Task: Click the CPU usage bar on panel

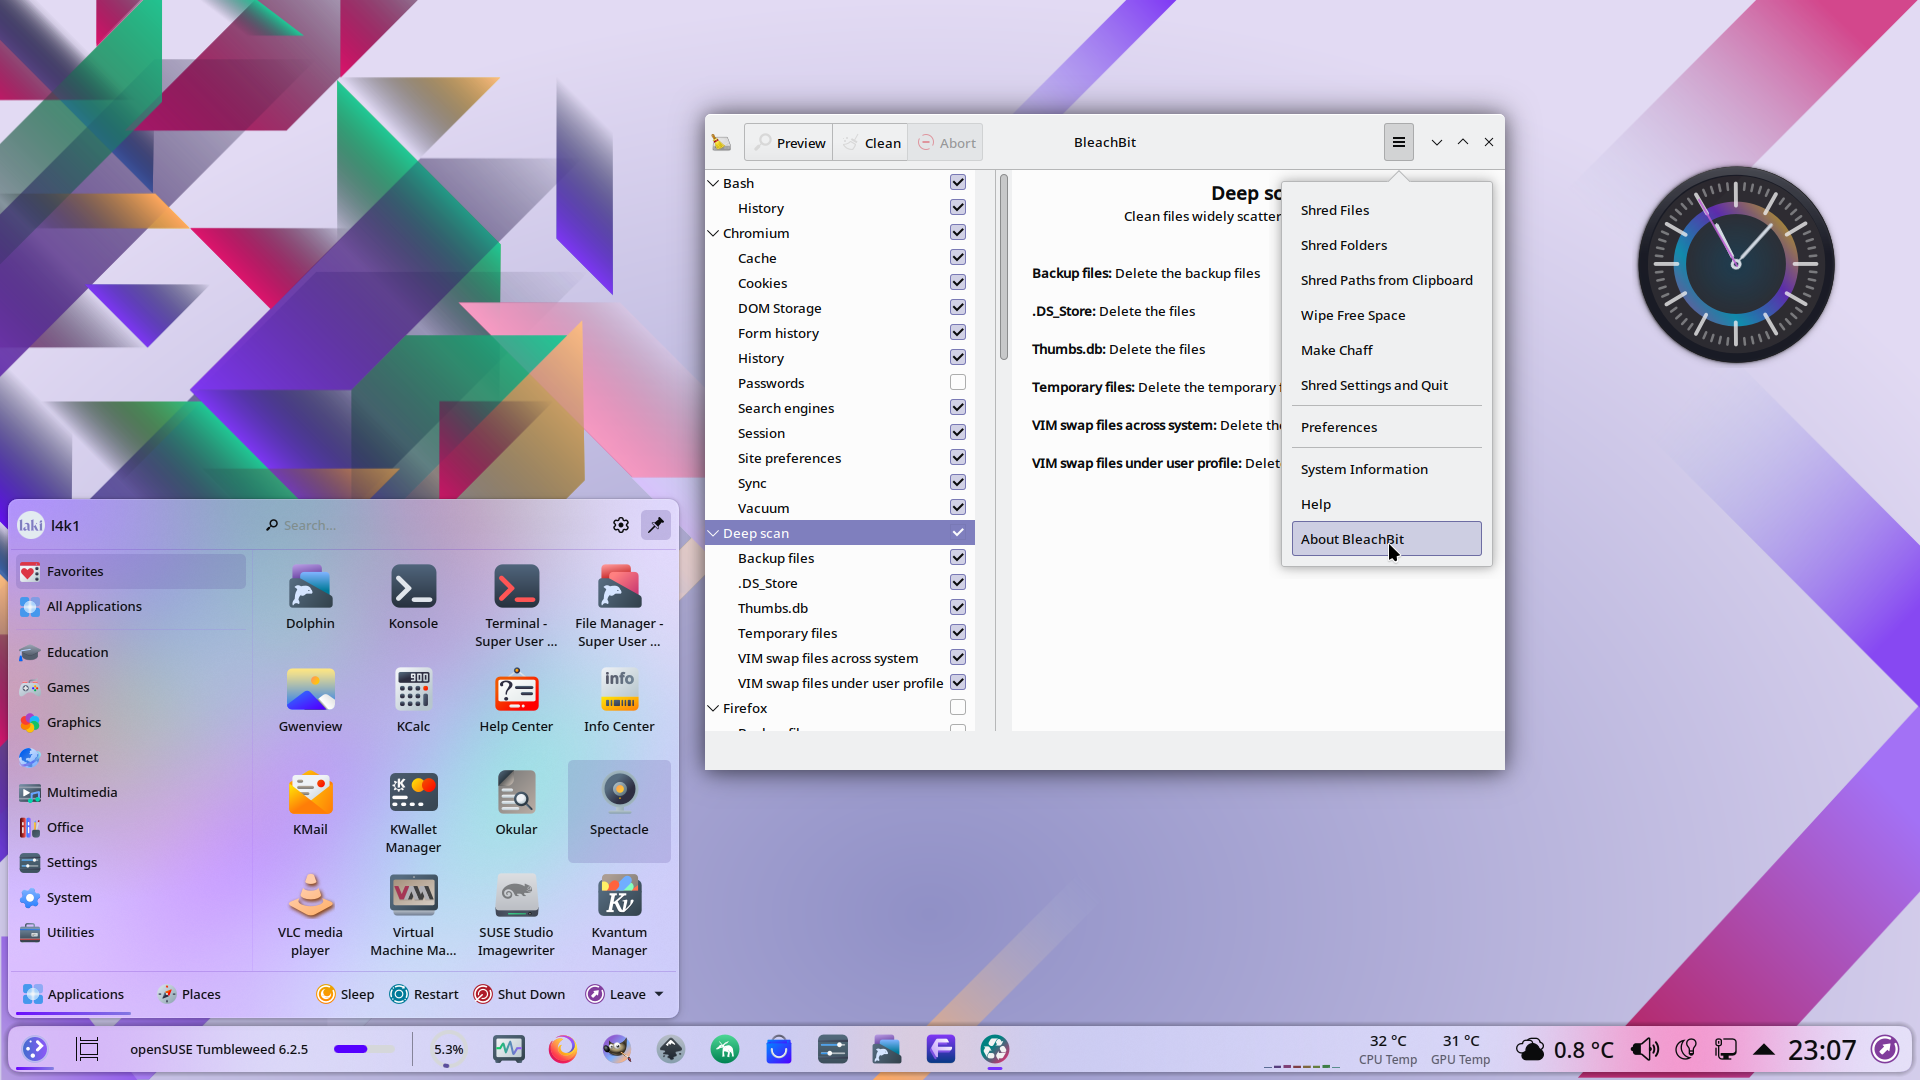Action: tap(364, 1049)
